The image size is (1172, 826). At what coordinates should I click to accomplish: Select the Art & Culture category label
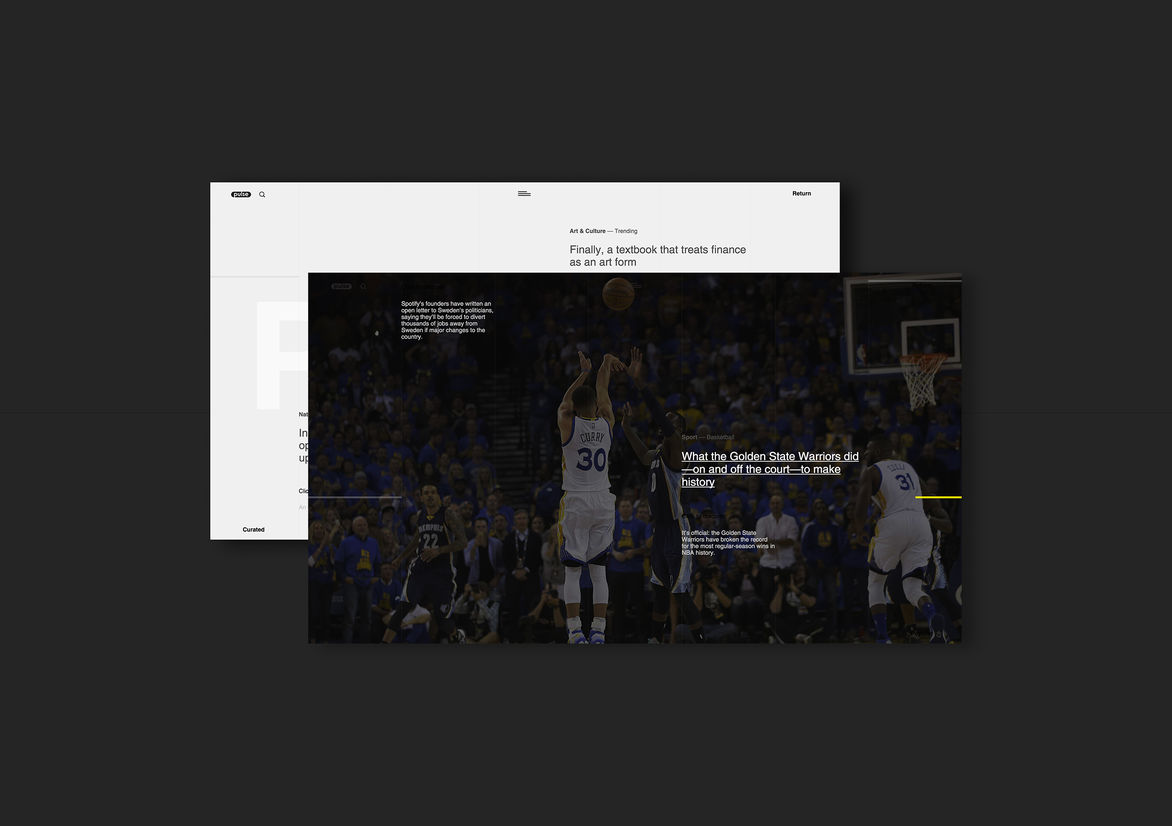pos(587,231)
